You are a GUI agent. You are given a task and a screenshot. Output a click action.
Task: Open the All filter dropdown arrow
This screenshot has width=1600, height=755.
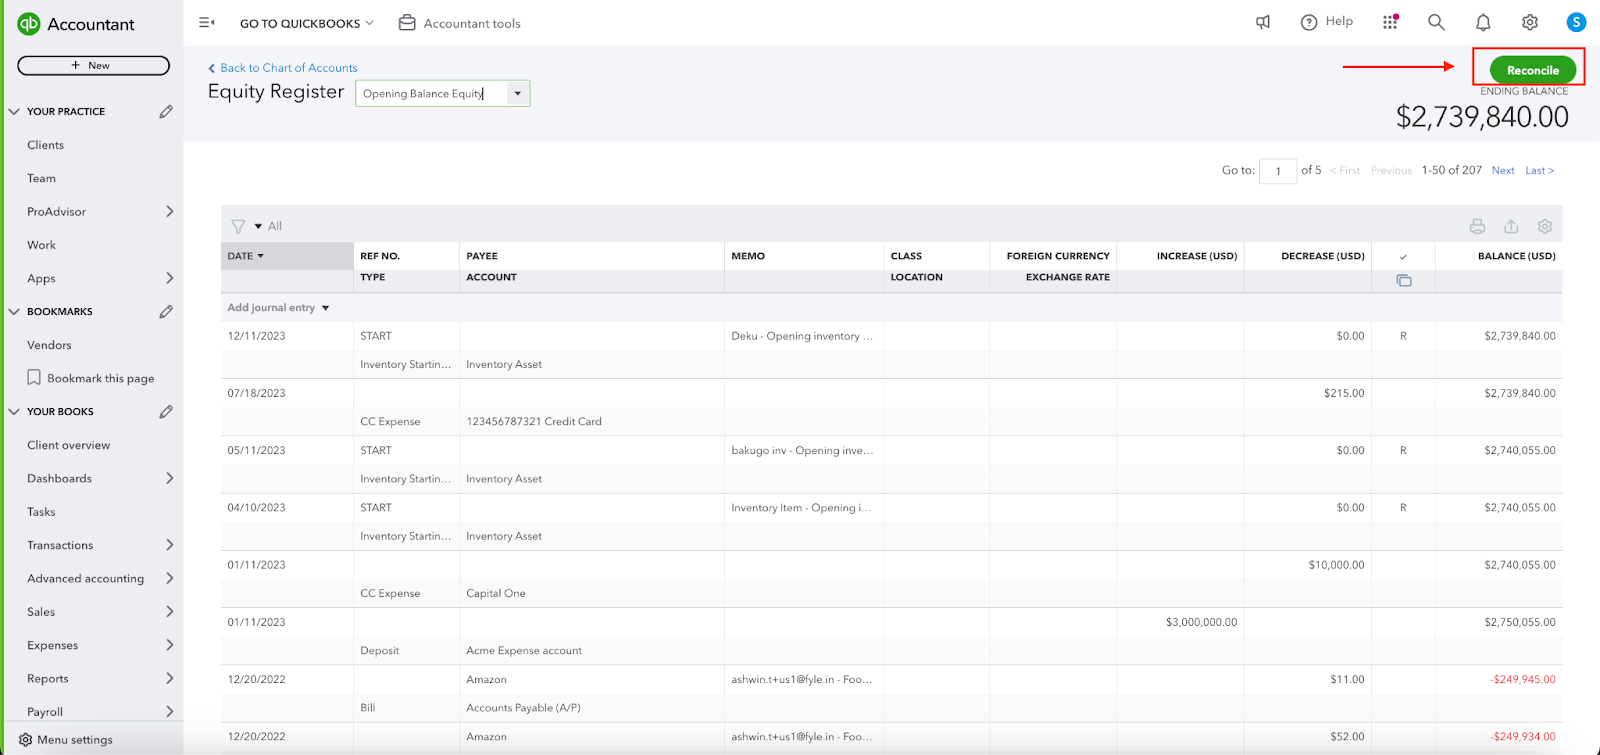258,227
